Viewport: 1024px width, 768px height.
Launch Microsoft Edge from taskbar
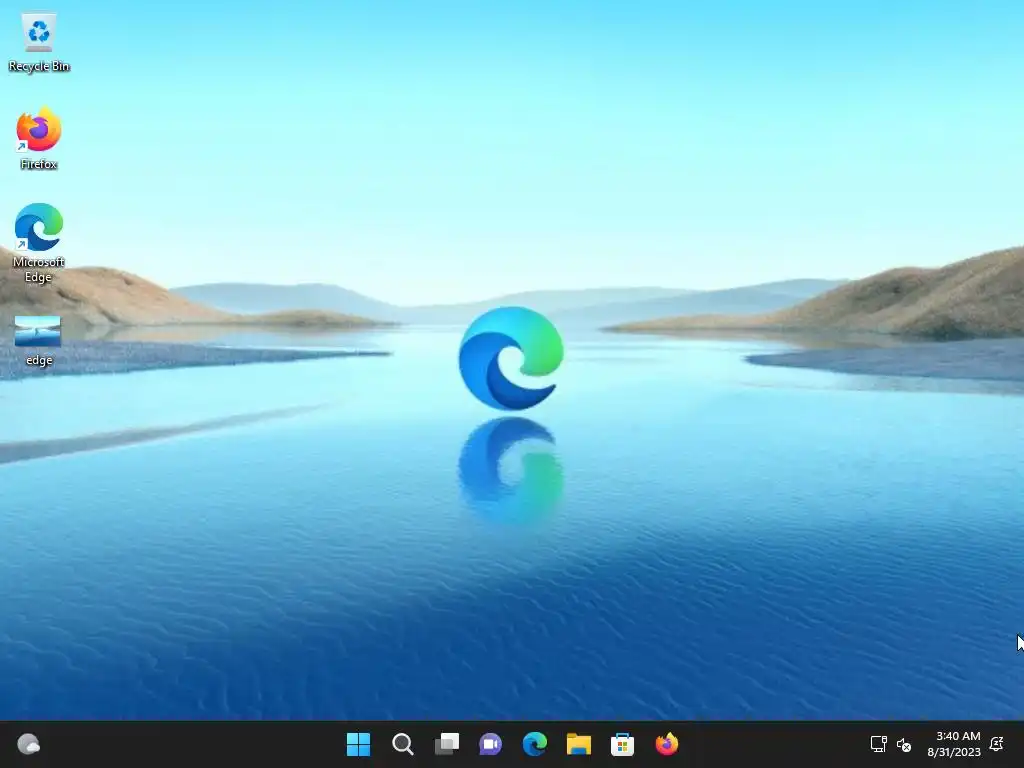pyautogui.click(x=535, y=744)
